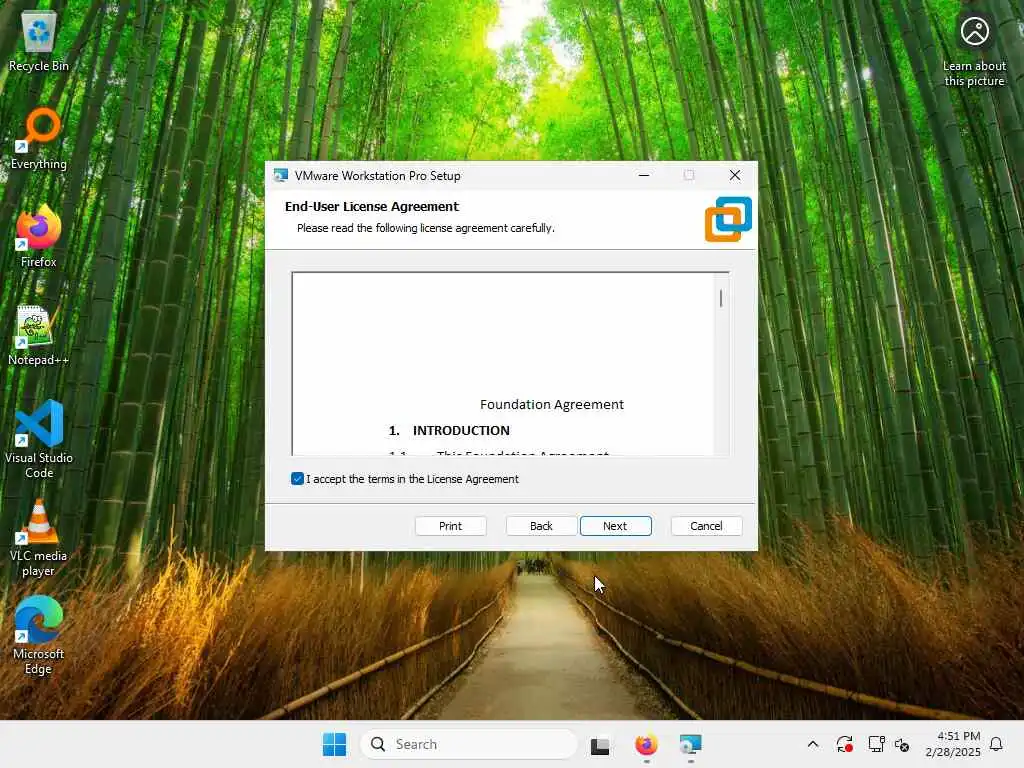Select the Visual Studio Code desktop shortcut
Image resolution: width=1024 pixels, height=768 pixels.
coord(39,439)
